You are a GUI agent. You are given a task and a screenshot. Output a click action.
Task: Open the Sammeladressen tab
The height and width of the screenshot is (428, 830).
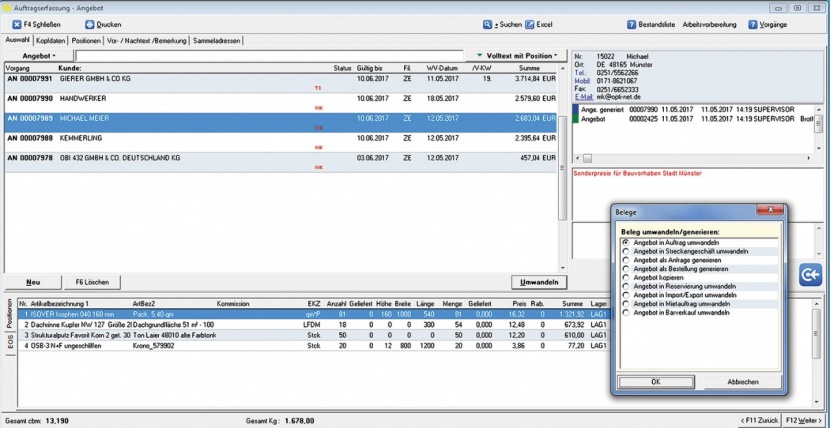[x=218, y=40]
